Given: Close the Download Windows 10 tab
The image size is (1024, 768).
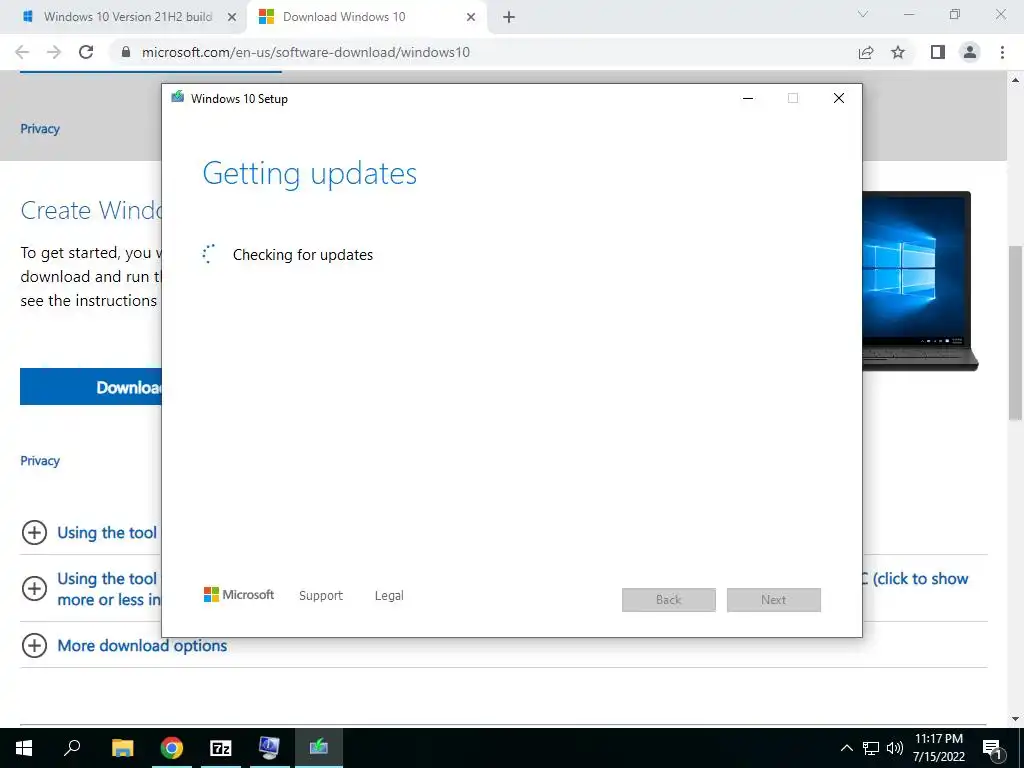Looking at the screenshot, I should [471, 18].
